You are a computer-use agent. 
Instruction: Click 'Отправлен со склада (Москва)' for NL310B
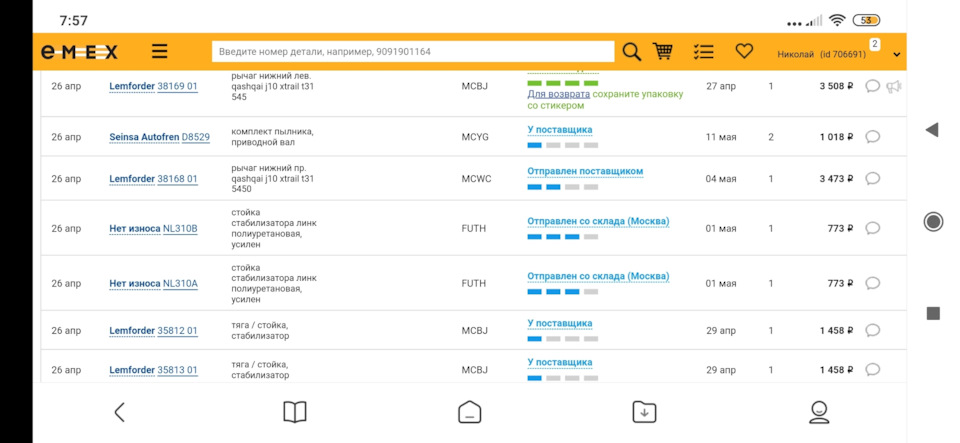[598, 221]
